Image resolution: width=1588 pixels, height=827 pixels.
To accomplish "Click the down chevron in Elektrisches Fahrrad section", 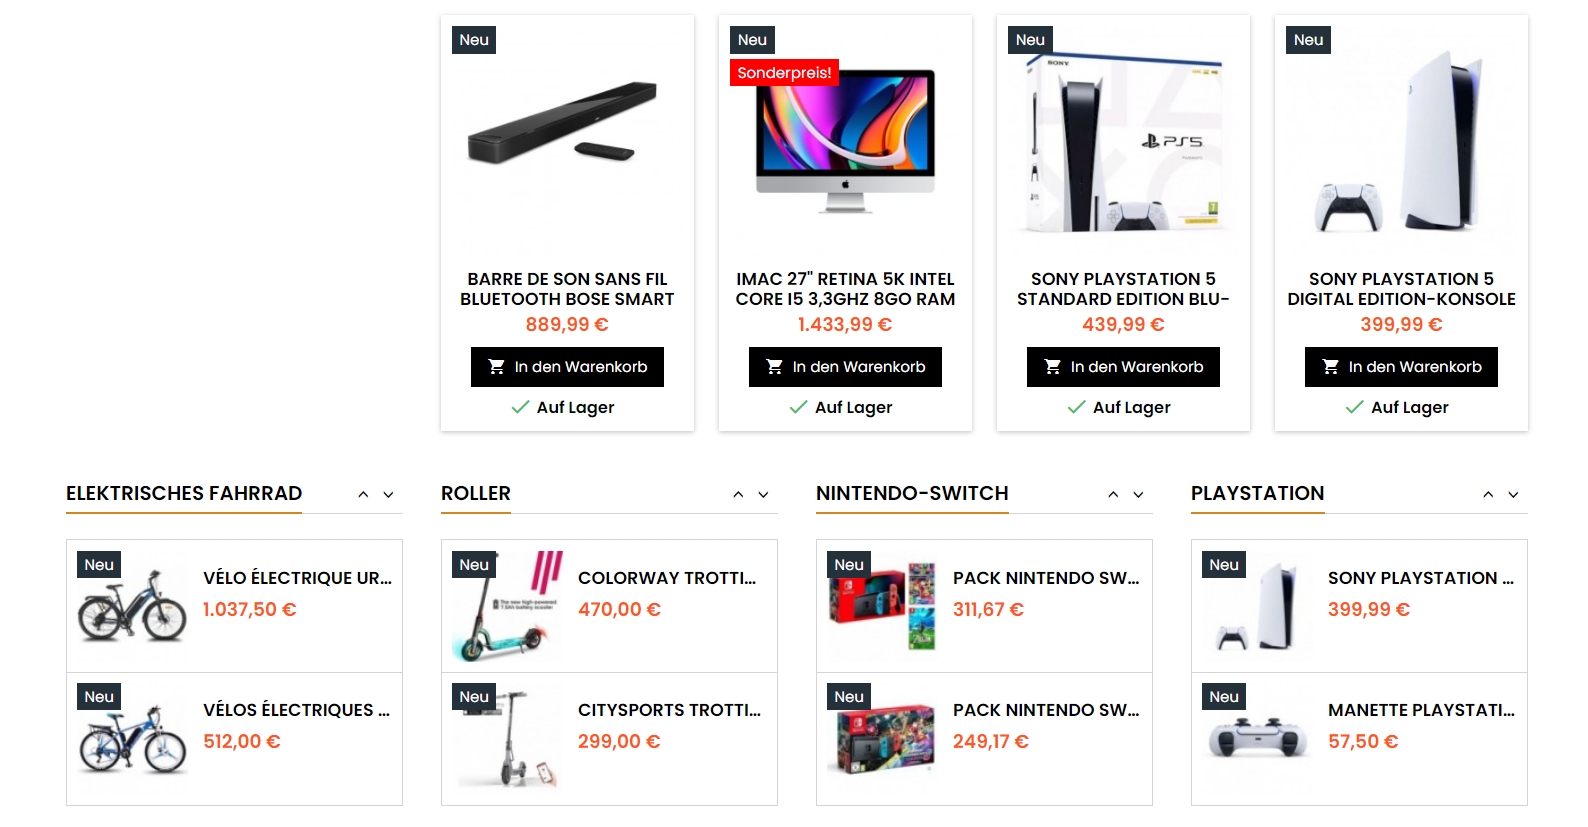I will pos(389,495).
